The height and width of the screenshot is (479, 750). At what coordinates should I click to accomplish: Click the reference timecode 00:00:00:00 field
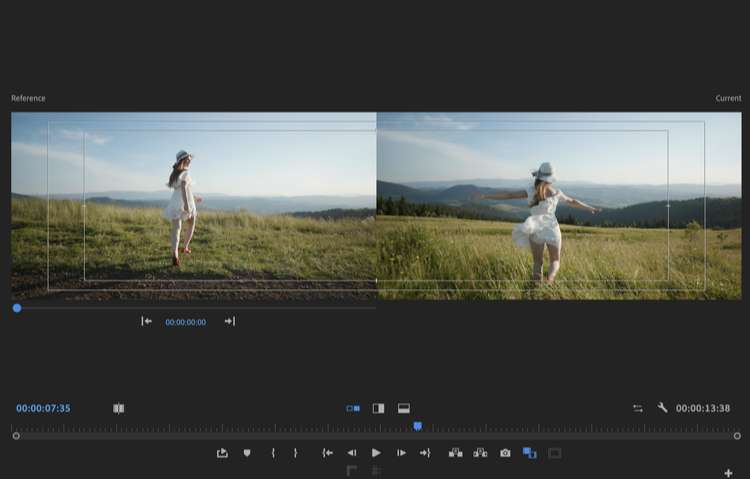[x=186, y=322]
